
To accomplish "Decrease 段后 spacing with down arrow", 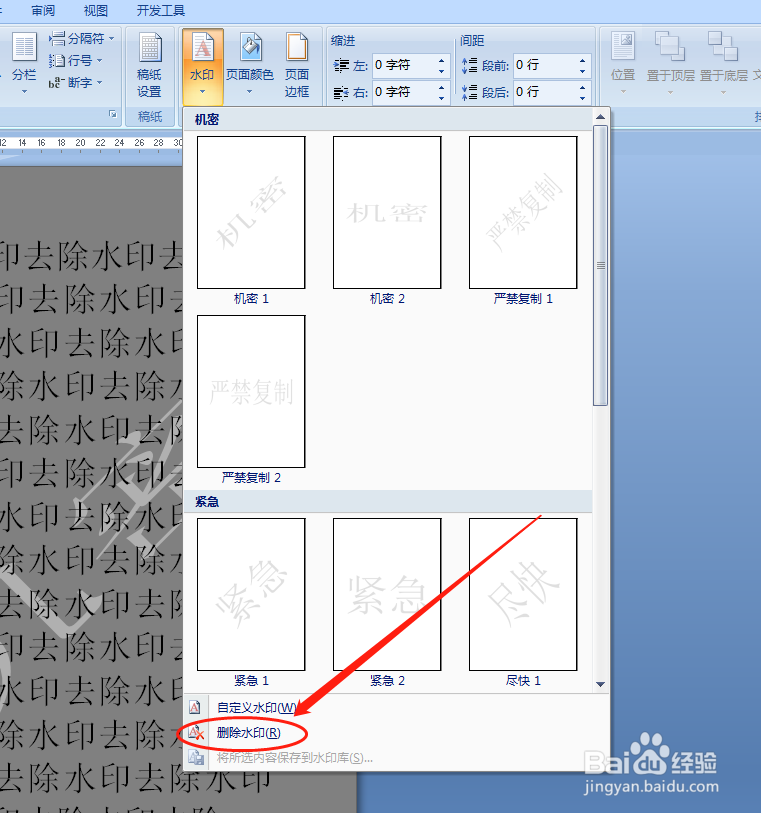I will 582,98.
